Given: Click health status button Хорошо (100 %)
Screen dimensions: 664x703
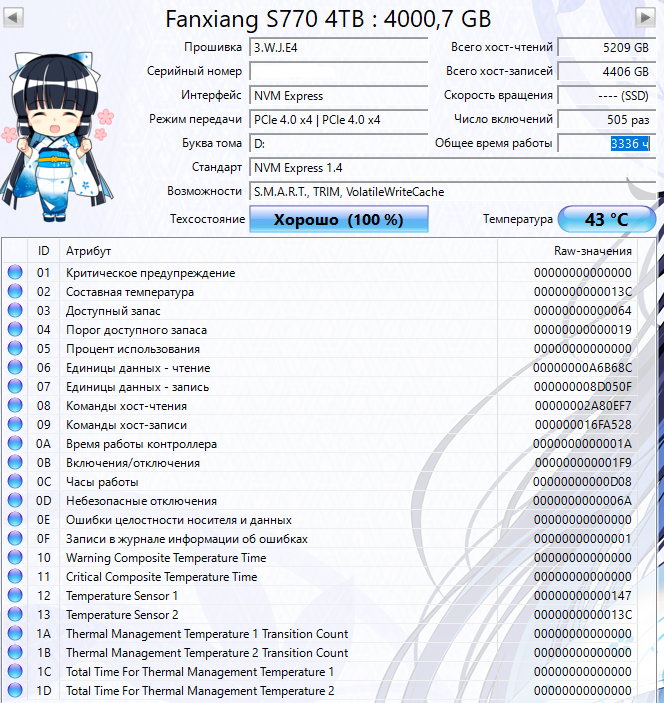Looking at the screenshot, I should (339, 219).
